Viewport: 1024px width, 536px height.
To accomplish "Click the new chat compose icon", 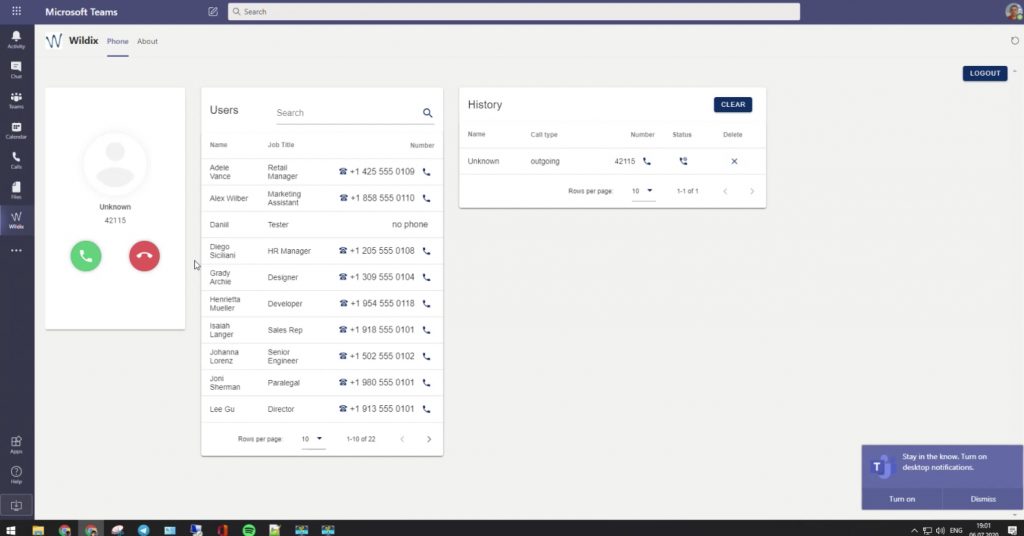I will (x=213, y=12).
